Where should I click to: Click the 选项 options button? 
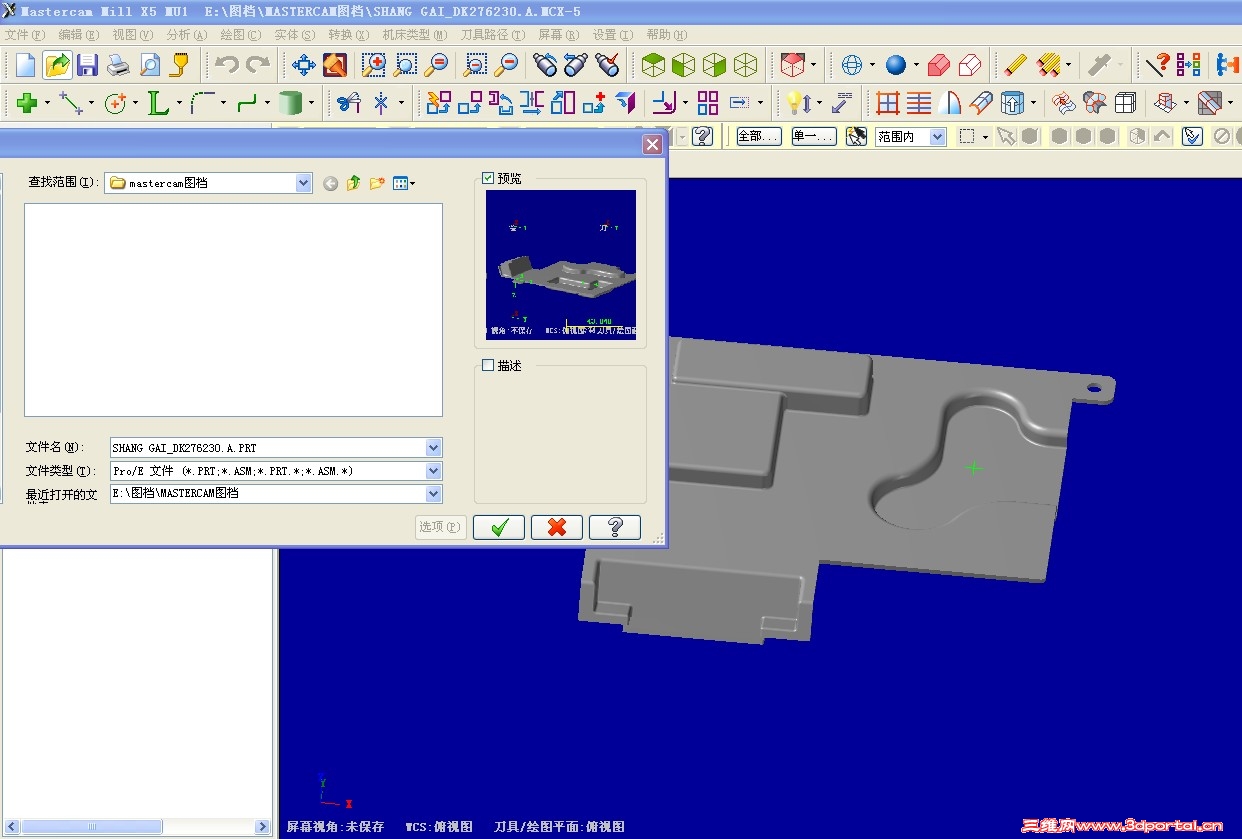[x=441, y=527]
